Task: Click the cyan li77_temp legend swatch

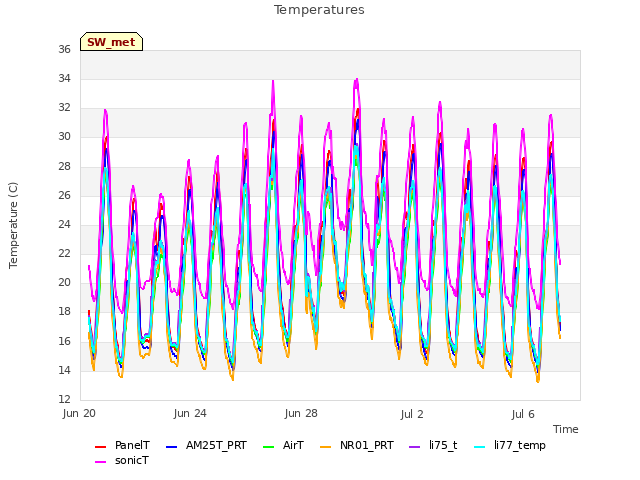Action: click(479, 447)
